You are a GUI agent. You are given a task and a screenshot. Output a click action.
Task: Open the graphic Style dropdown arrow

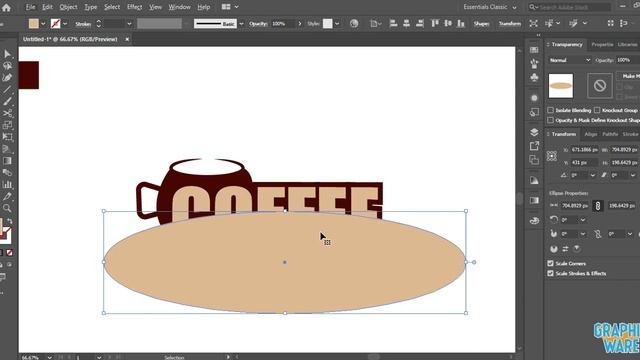[x=337, y=24]
